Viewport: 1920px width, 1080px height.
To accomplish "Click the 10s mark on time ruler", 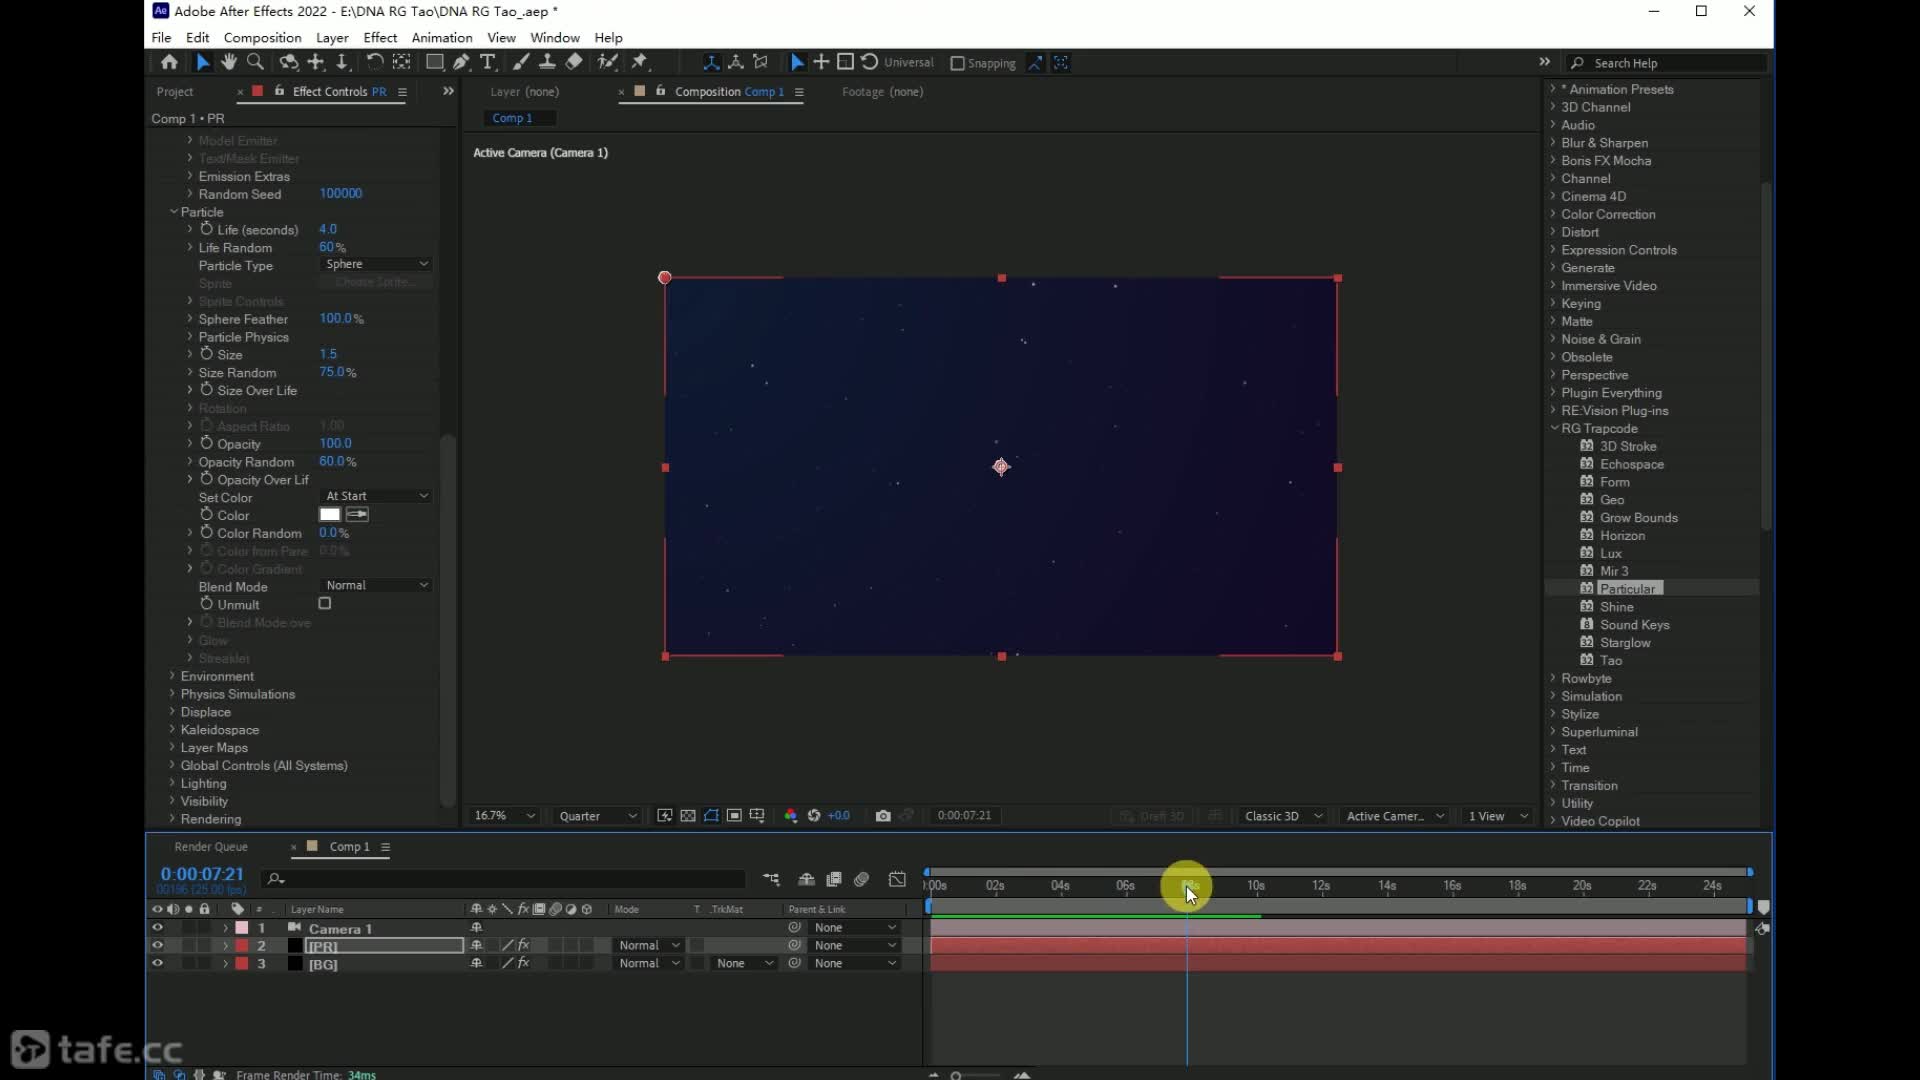I will pyautogui.click(x=1255, y=885).
